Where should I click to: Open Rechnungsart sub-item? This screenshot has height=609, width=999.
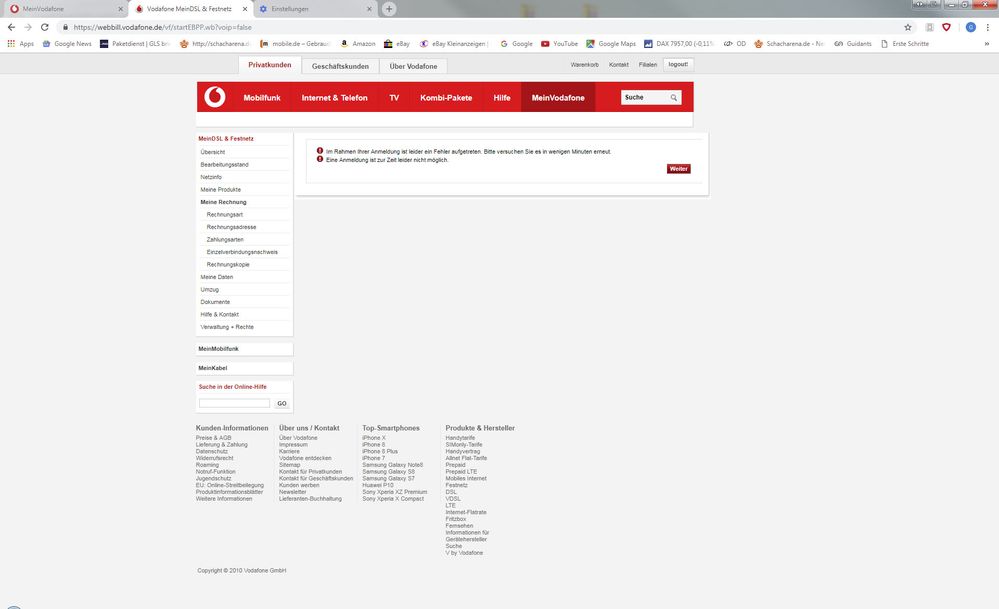[224, 215]
